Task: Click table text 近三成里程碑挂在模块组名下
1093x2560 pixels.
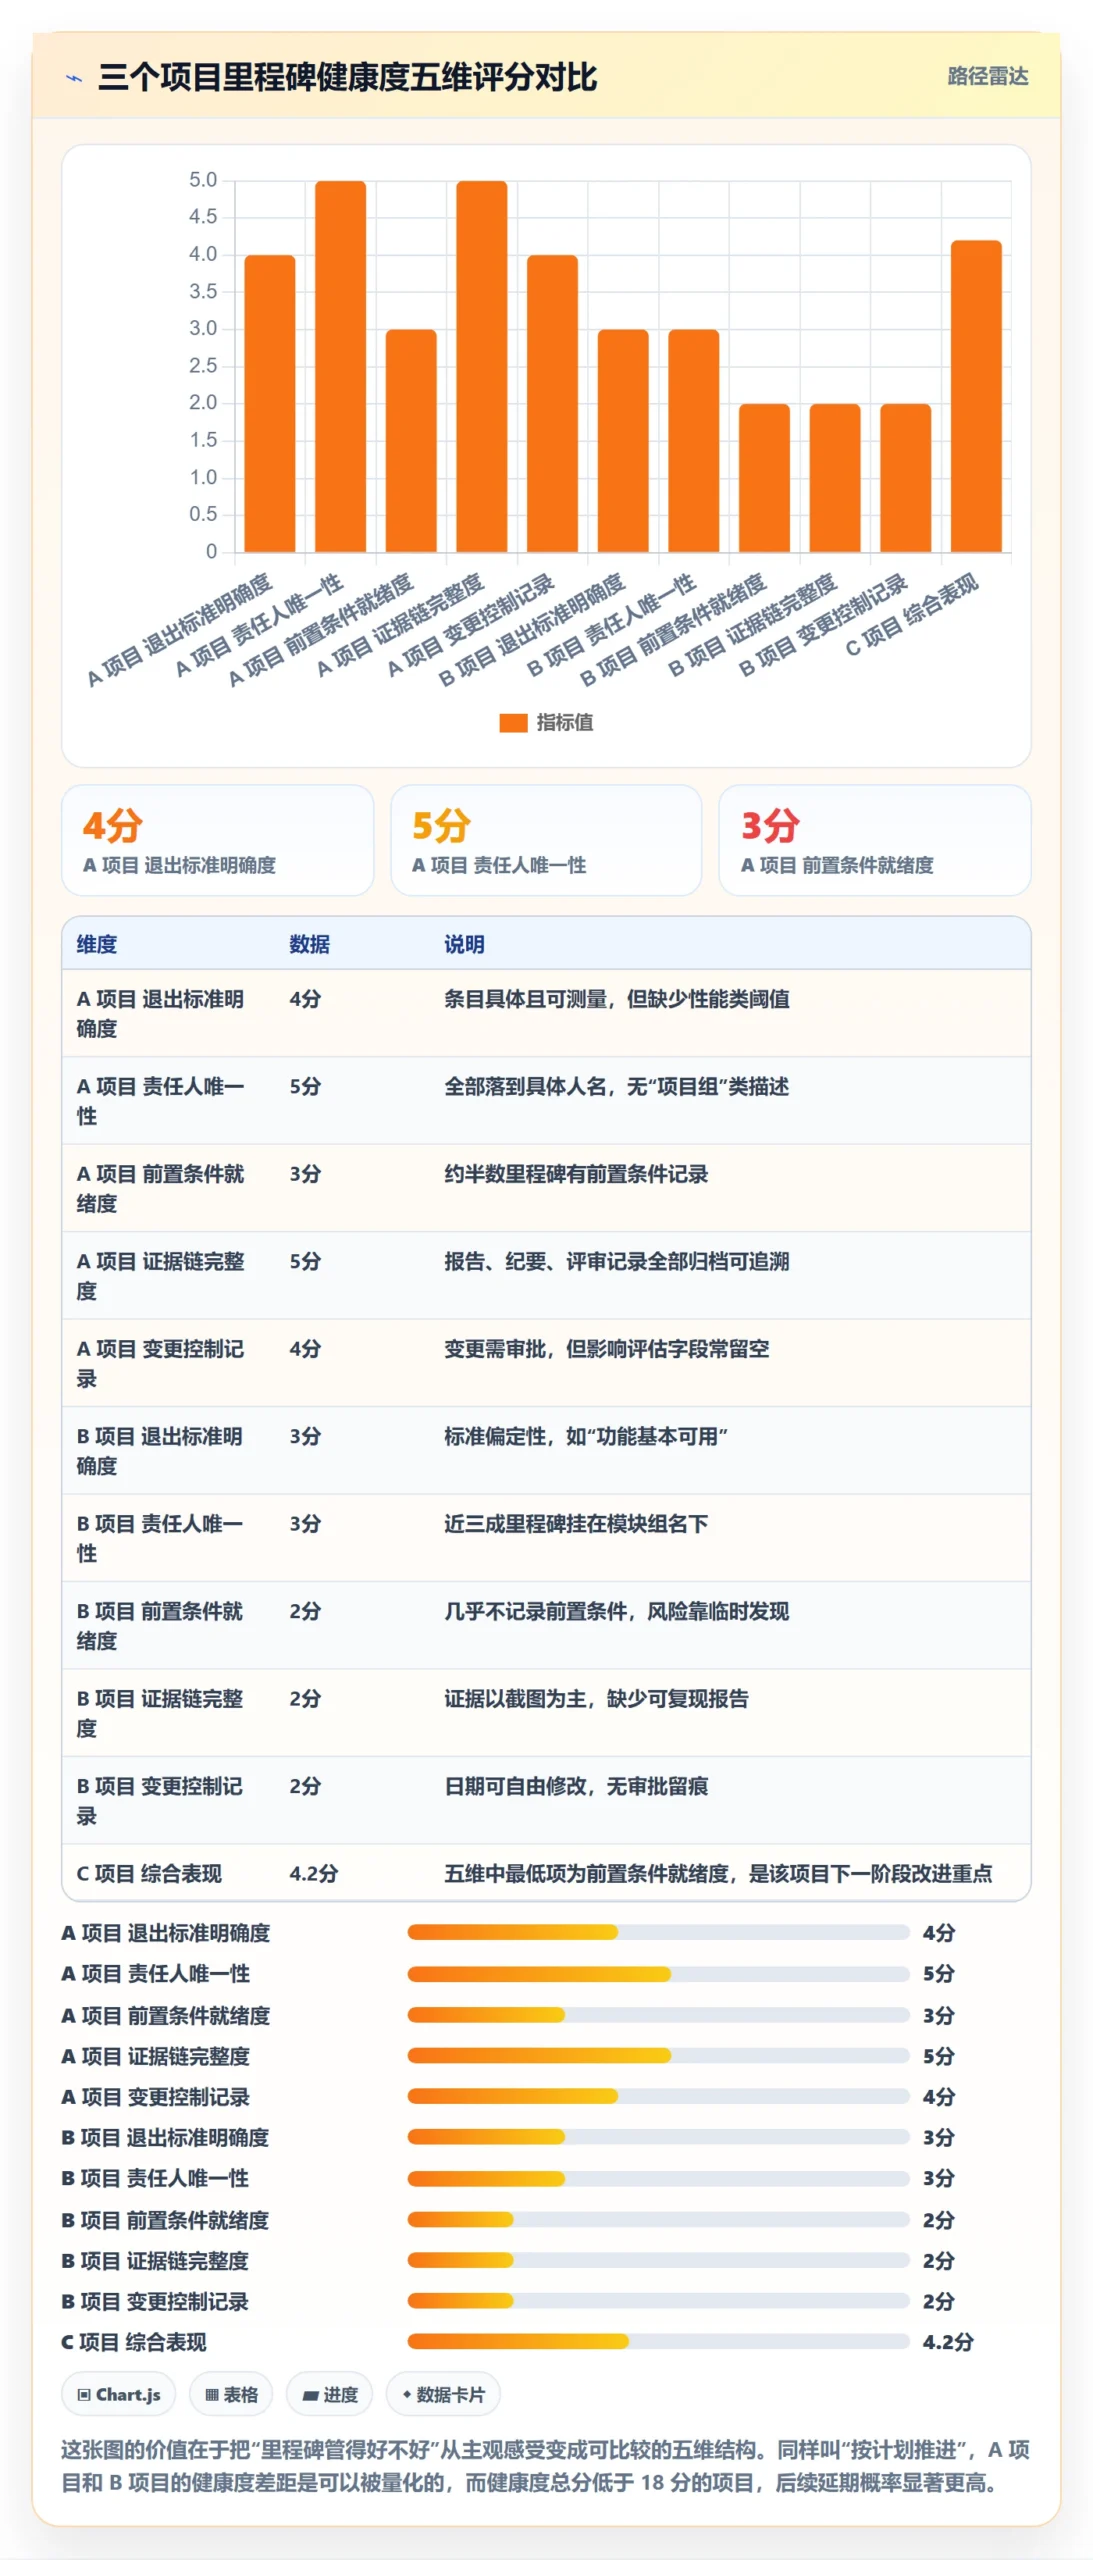Action: tap(576, 1524)
